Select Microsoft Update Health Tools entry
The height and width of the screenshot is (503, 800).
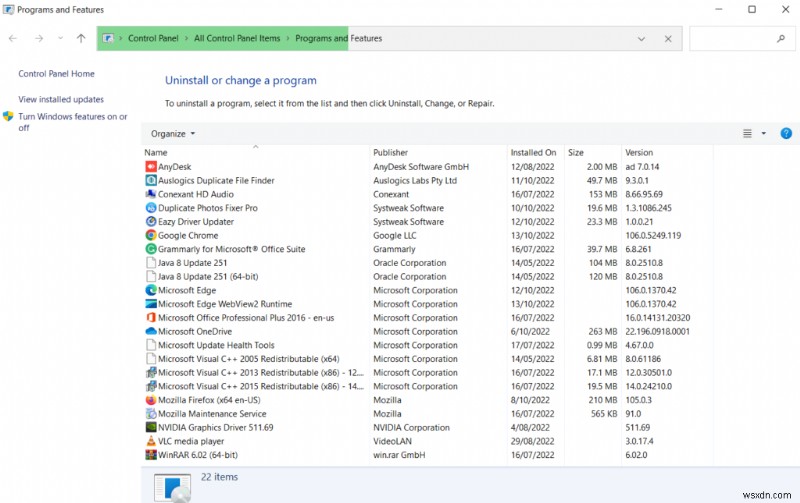click(x=427, y=345)
